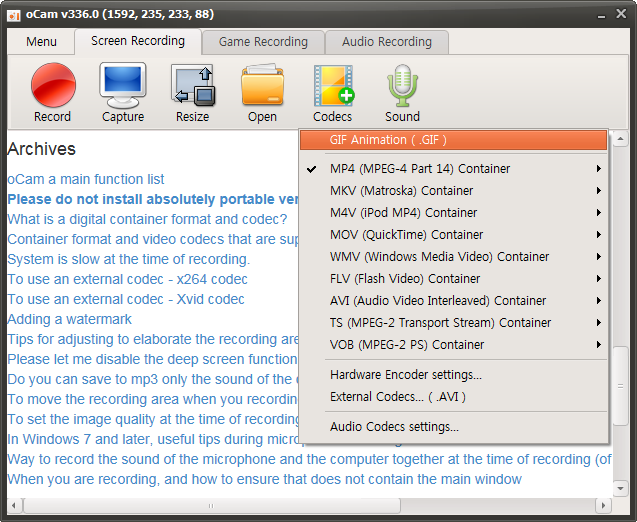Open 'Adding a watermark' link
637x522 pixels.
pos(70,319)
